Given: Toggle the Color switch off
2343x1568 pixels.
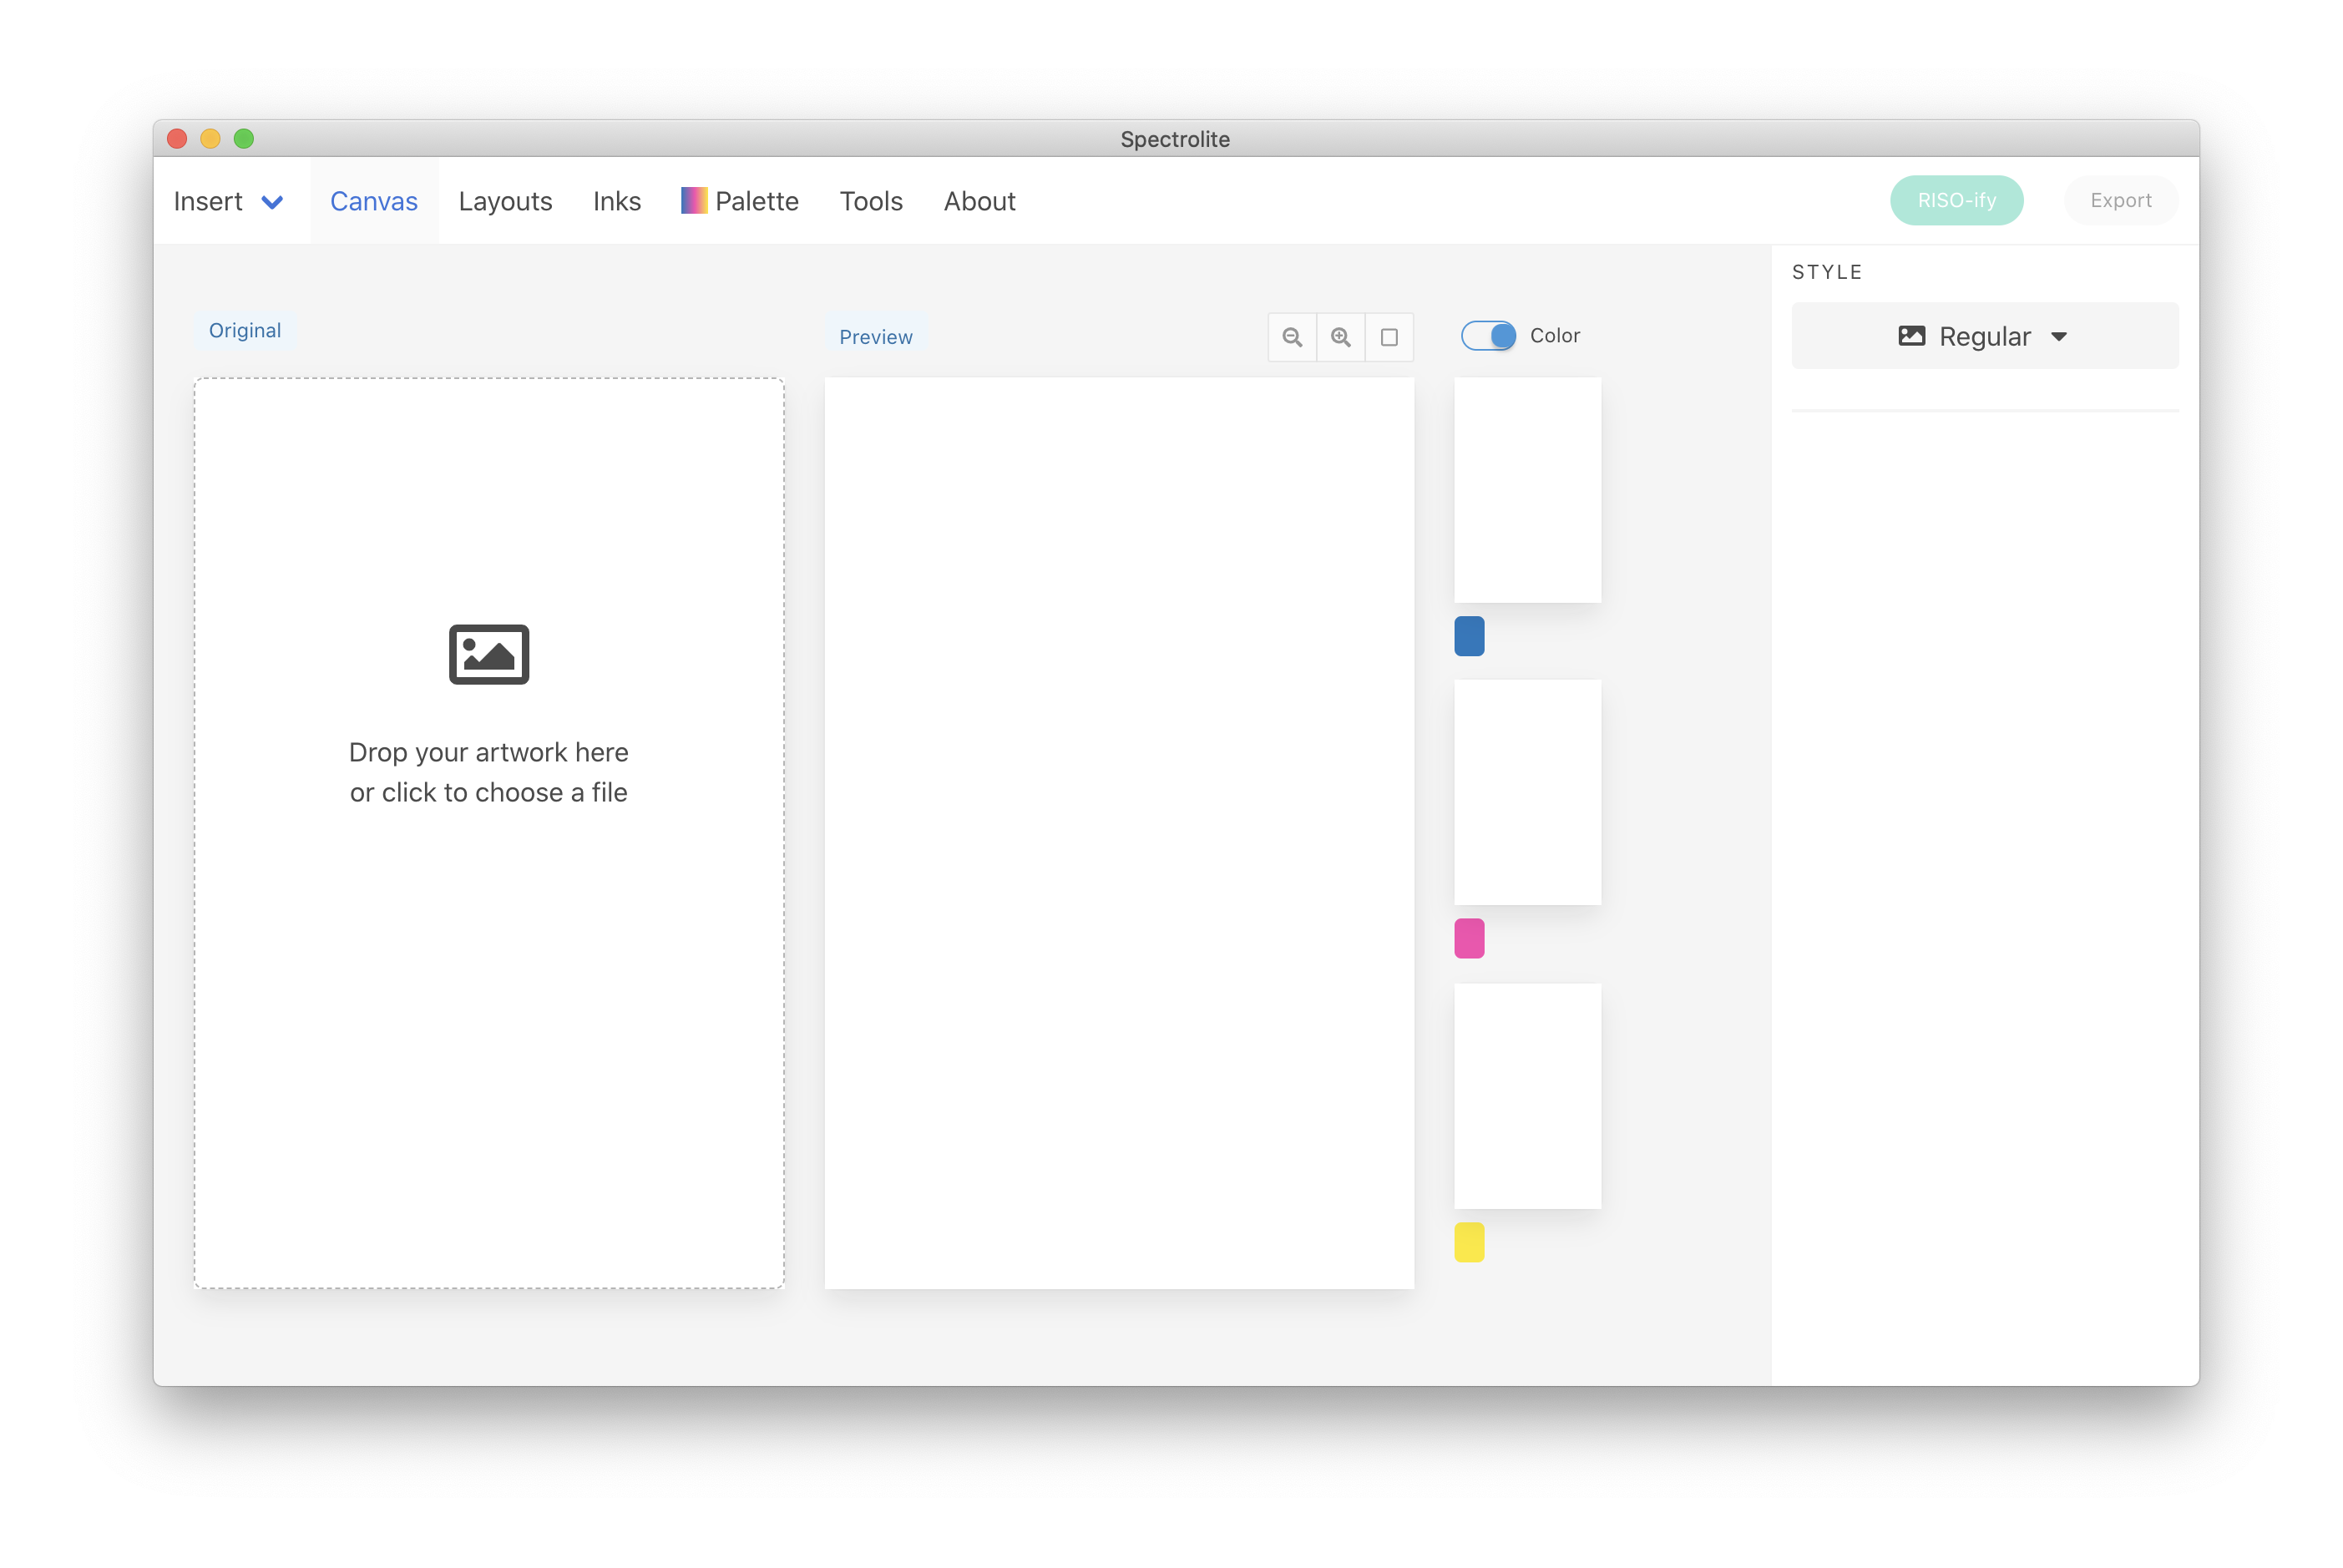Looking at the screenshot, I should [x=1487, y=336].
